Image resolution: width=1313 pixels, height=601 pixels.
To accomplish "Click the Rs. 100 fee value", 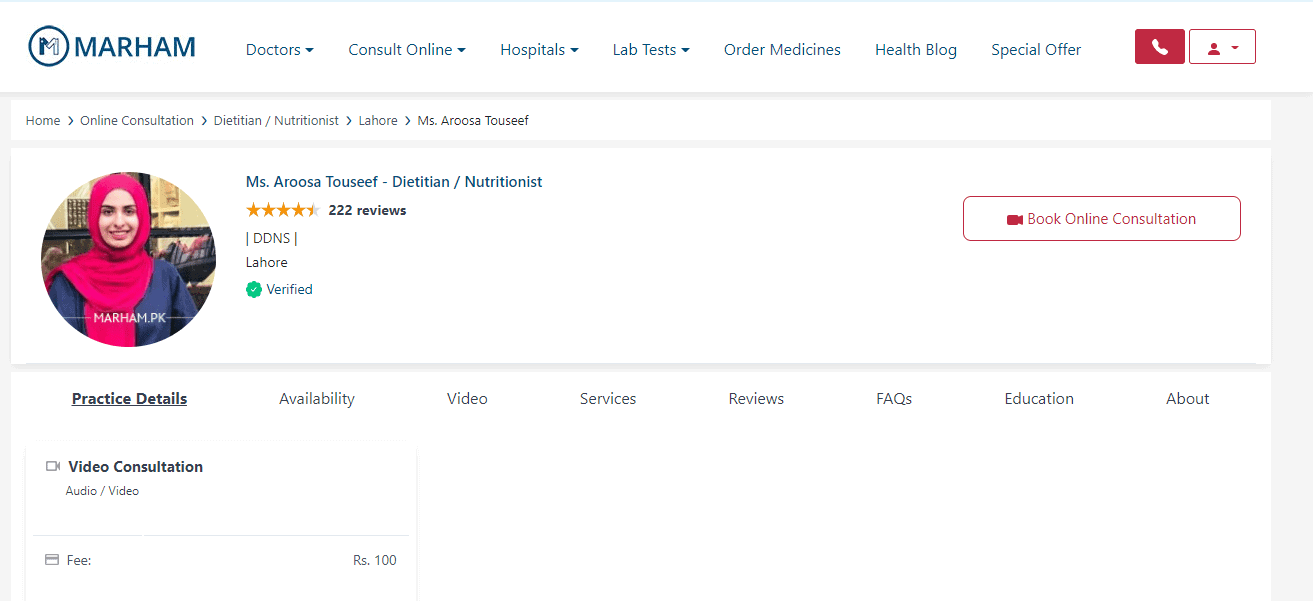I will [375, 560].
